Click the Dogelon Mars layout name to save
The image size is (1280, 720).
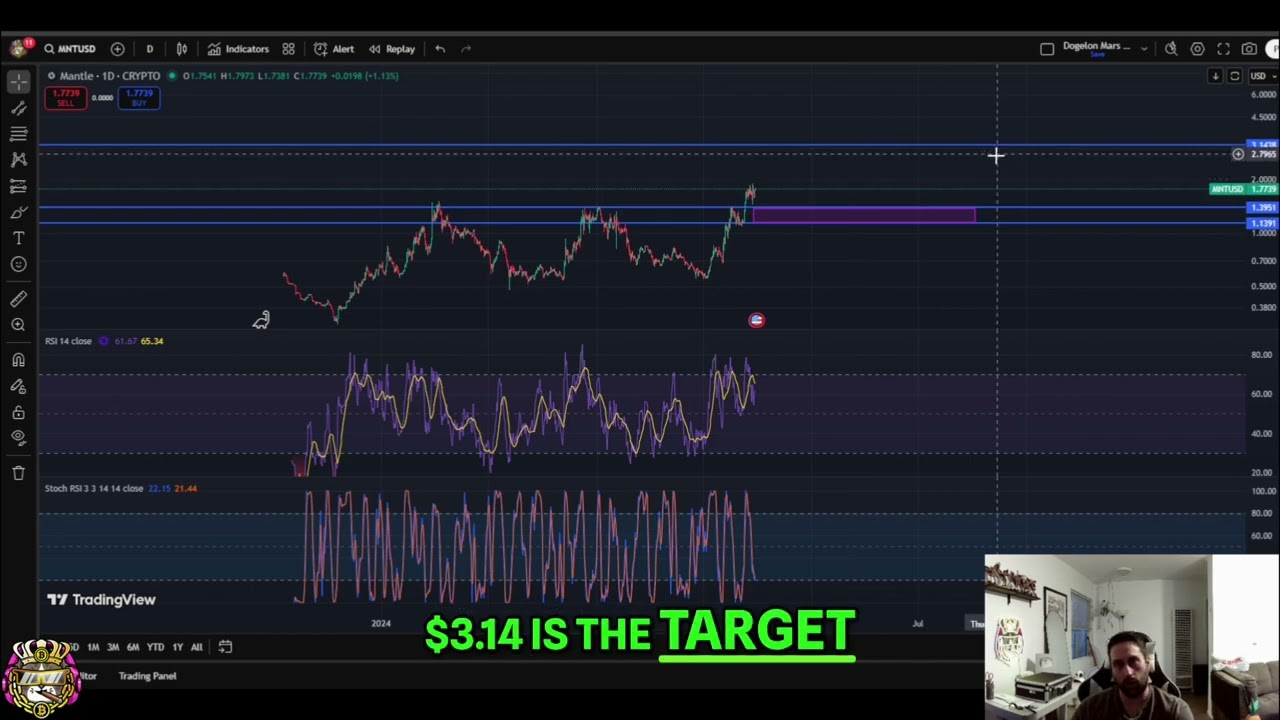coord(1096,48)
